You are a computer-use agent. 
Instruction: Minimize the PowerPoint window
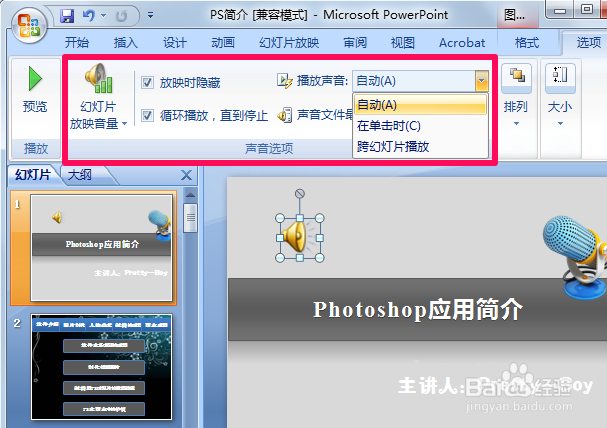click(559, 10)
